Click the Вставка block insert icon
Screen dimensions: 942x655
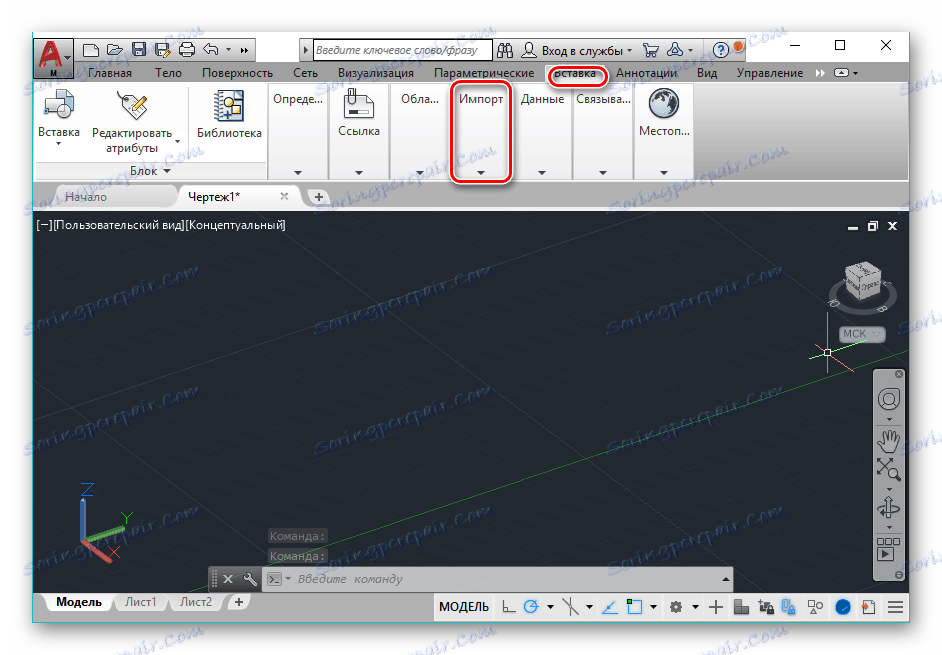[x=59, y=105]
